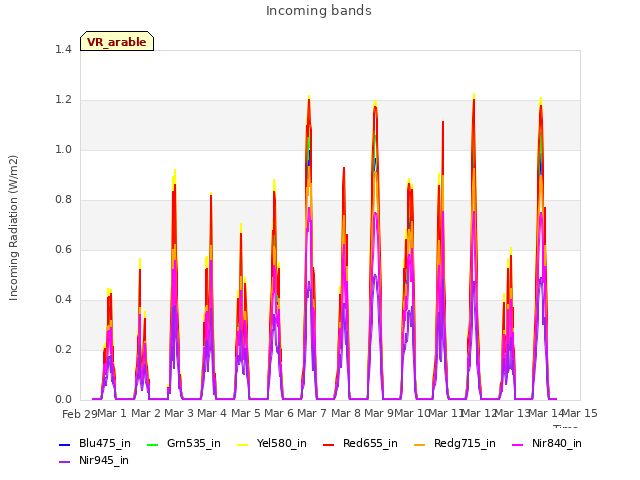Click the VR_arable site label
640x480 pixels.
(117, 42)
